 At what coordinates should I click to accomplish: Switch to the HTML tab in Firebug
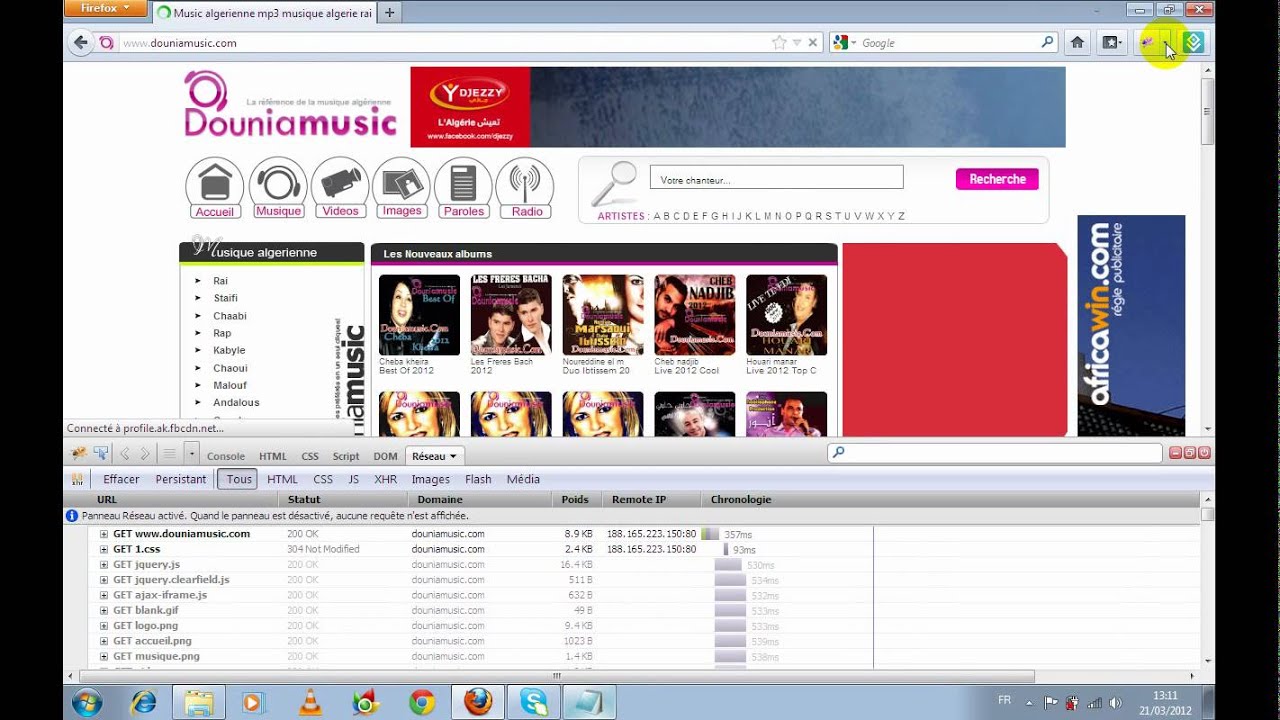273,456
